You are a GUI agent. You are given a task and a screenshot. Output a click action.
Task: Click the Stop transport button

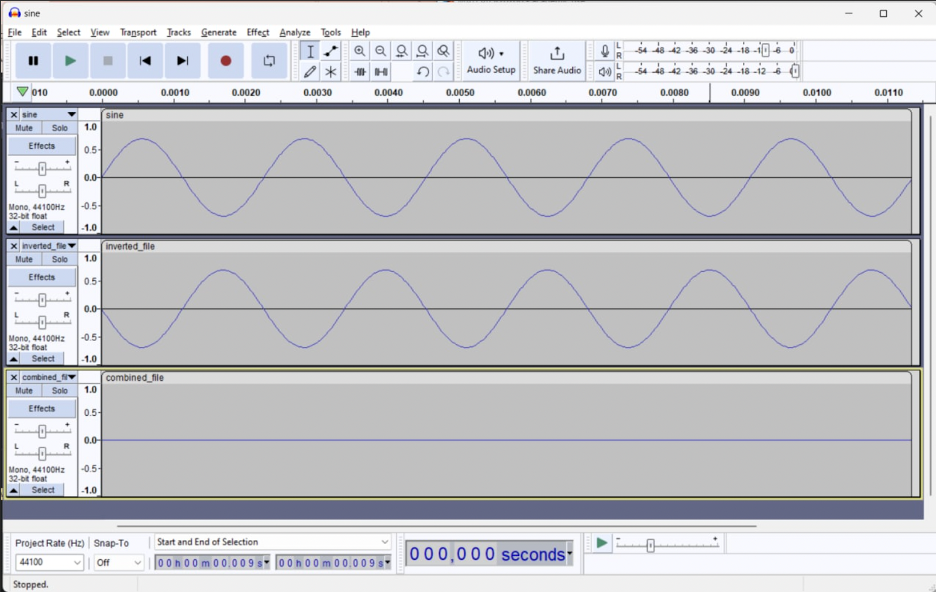click(x=107, y=60)
